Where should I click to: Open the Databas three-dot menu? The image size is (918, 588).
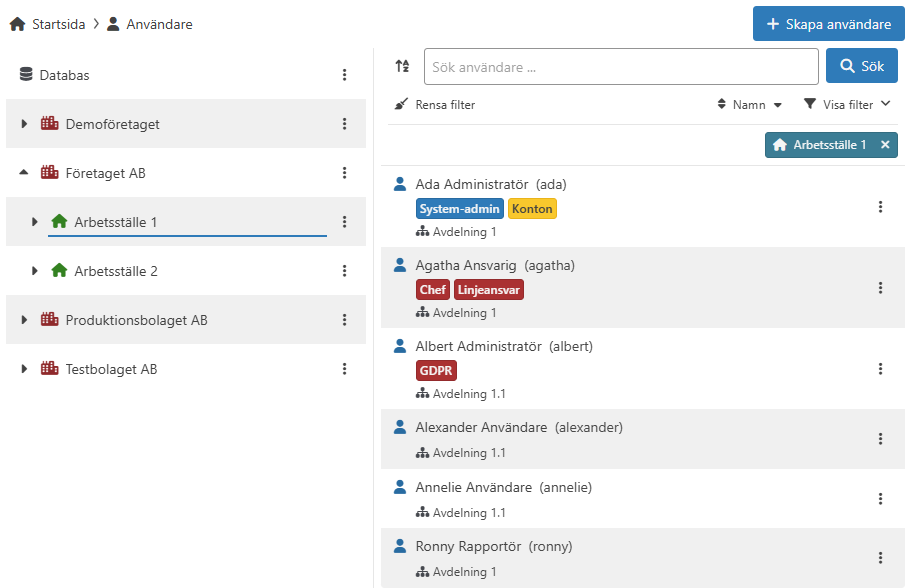[x=344, y=75]
